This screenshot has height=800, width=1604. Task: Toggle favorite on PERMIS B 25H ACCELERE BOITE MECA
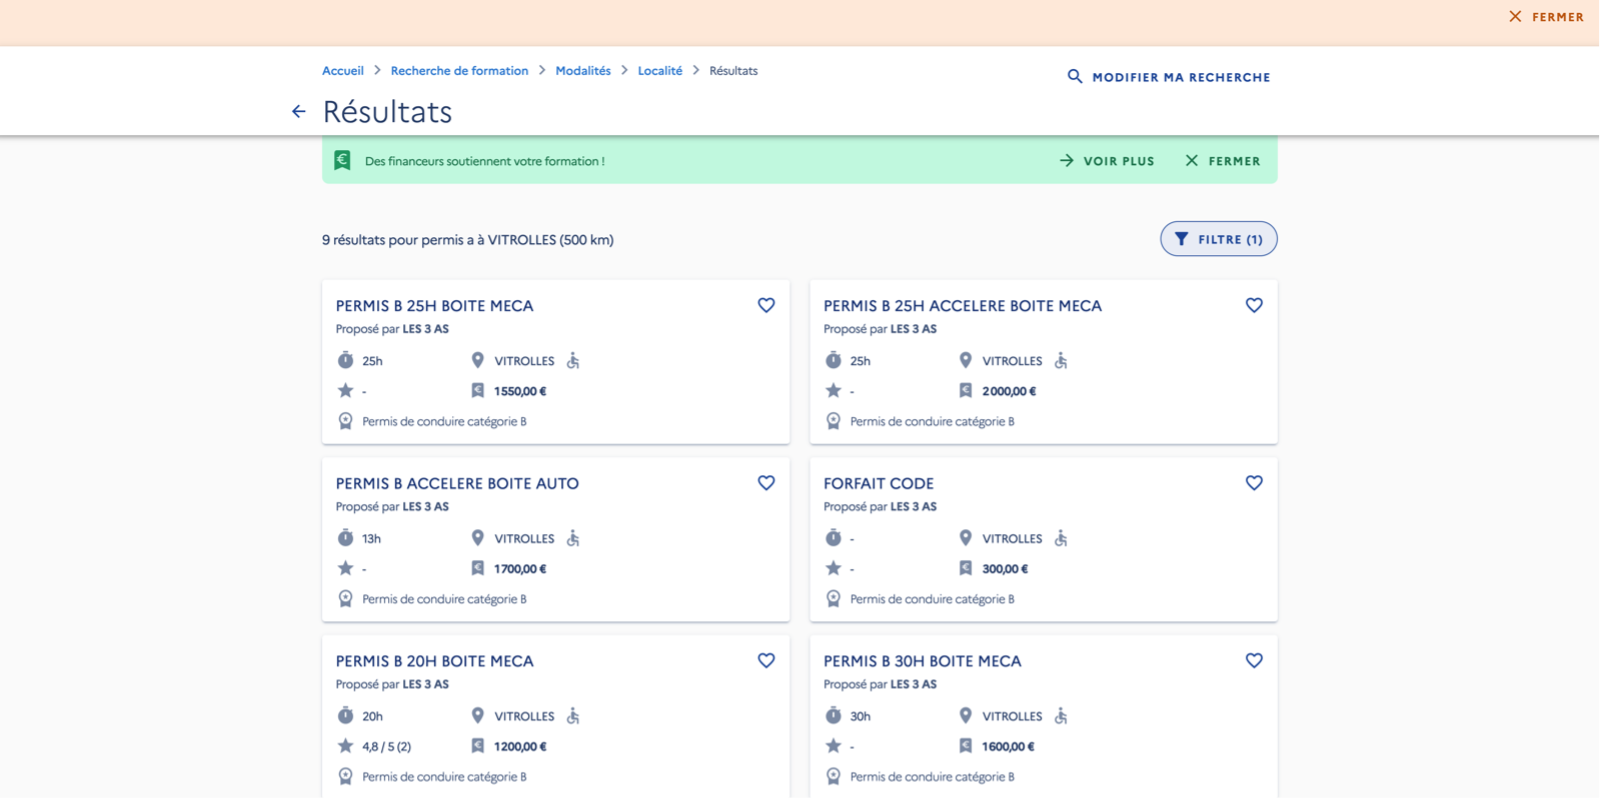coord(1254,305)
